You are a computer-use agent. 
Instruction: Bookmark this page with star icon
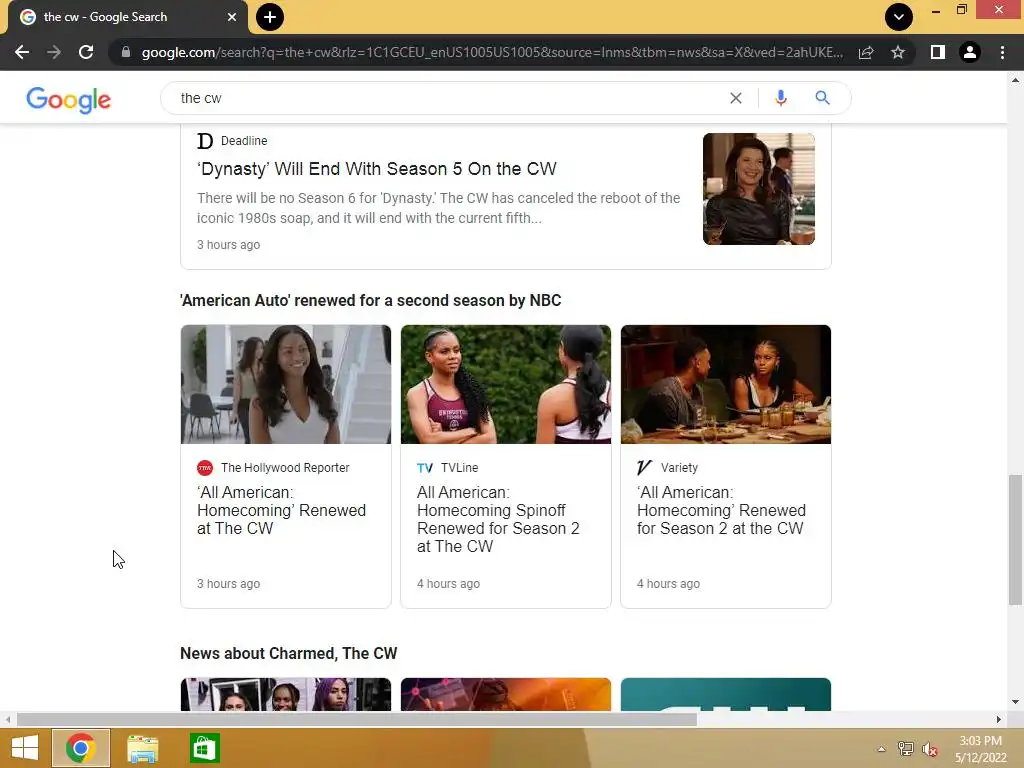(898, 52)
